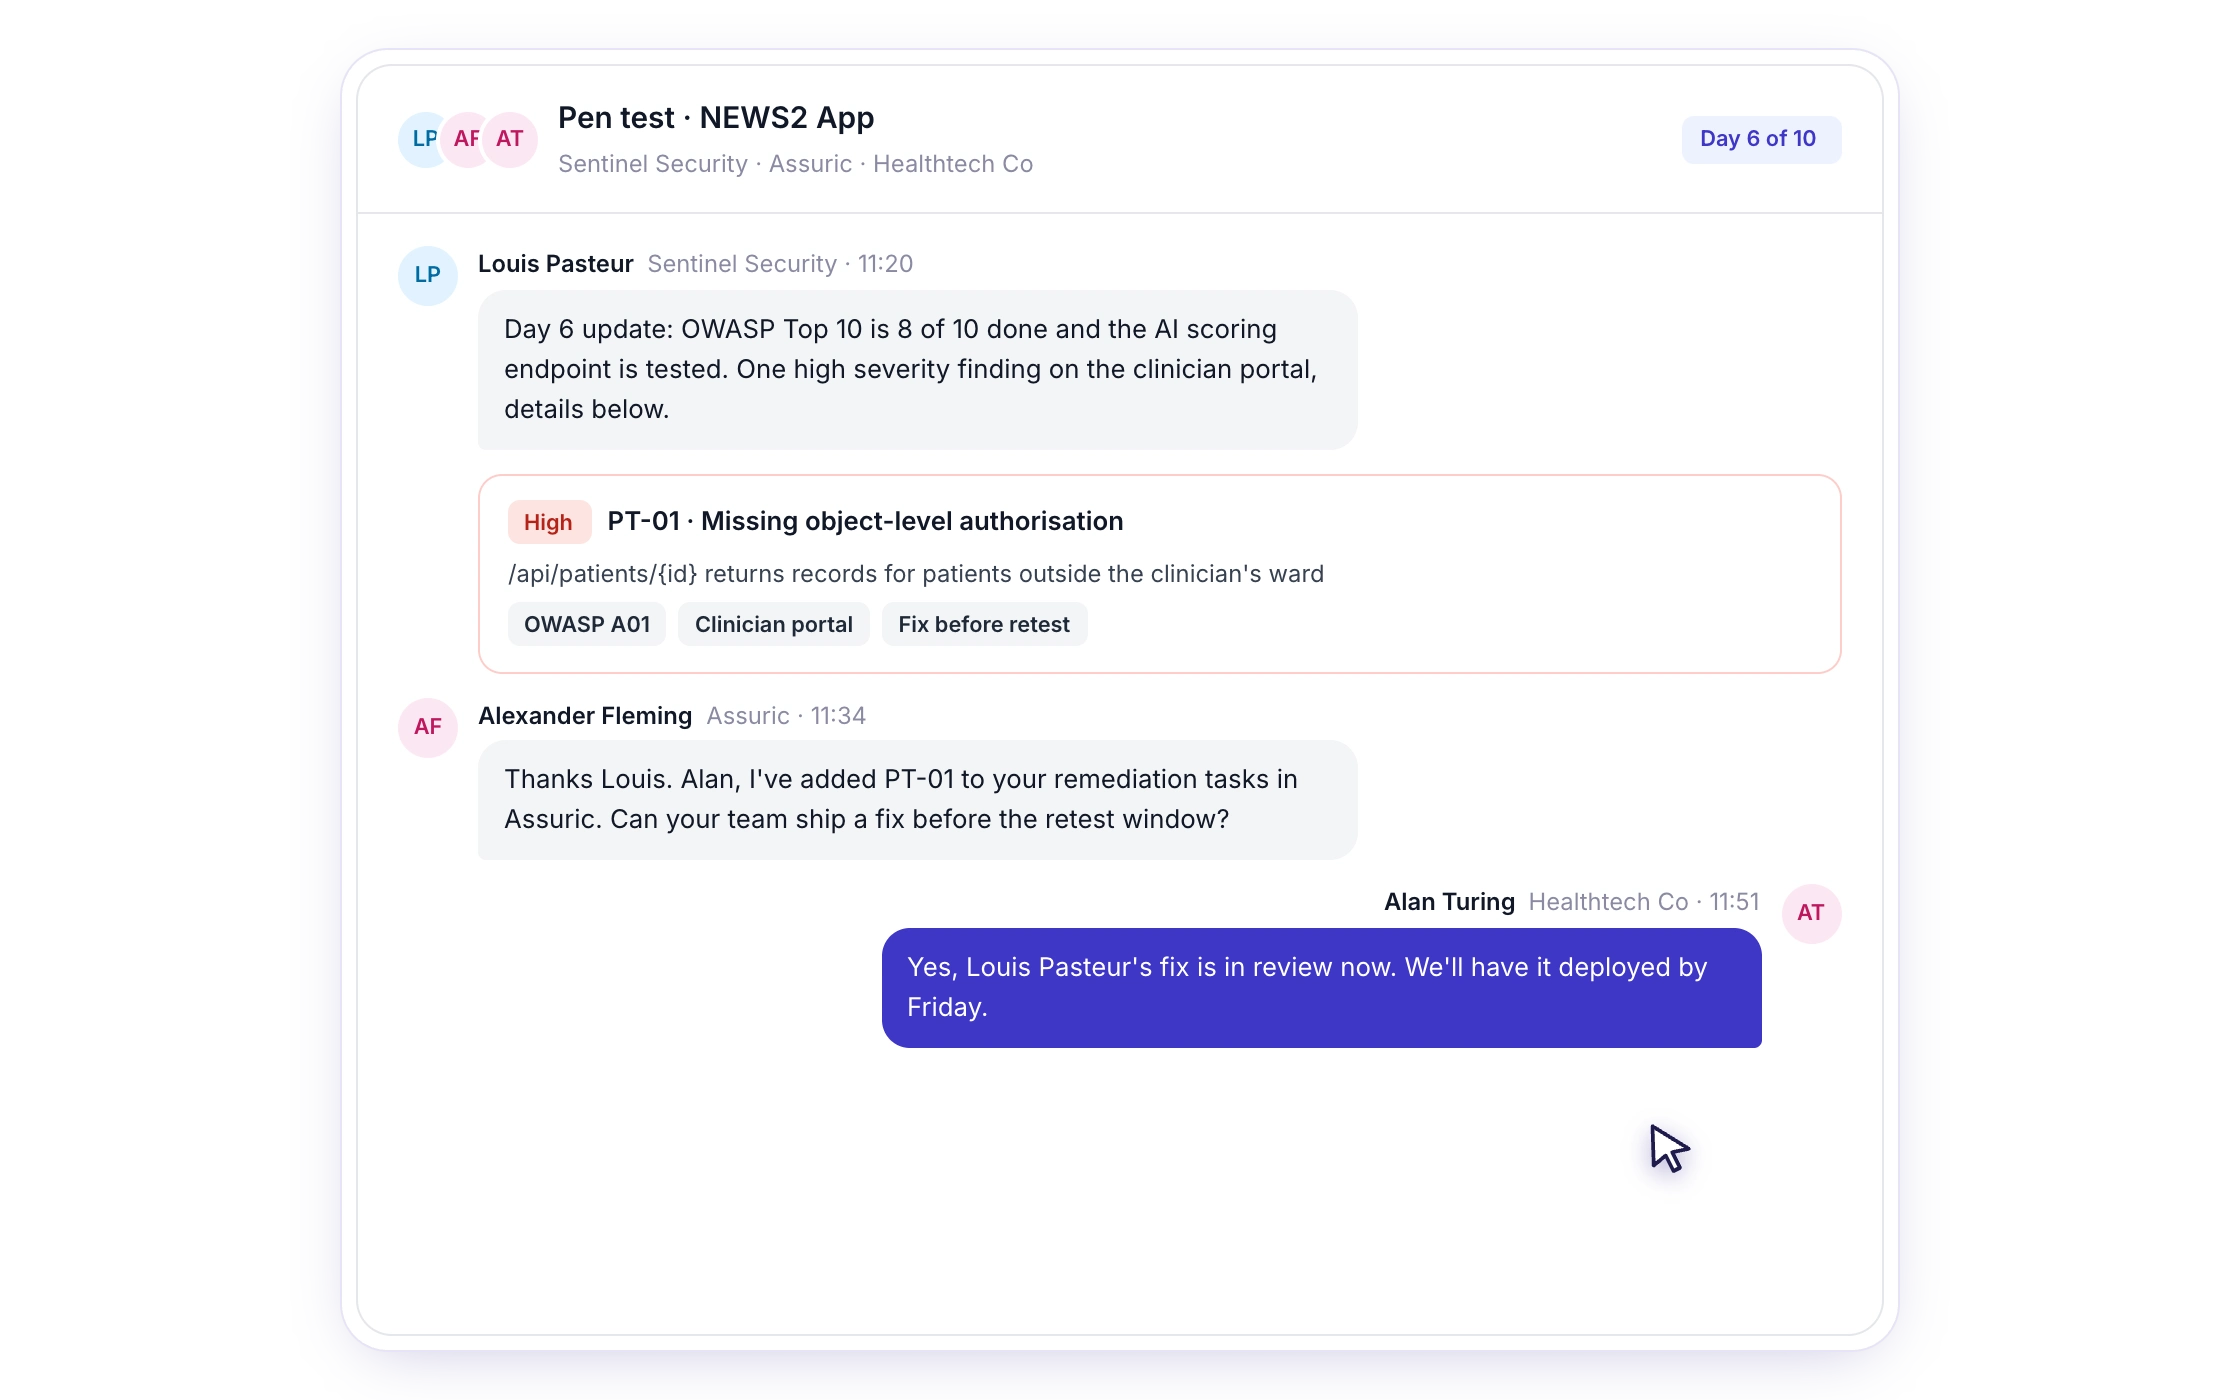Click the Sentinel Security · Assuric · Healthtech Co subtitle
2240x1400 pixels.
[796, 164]
